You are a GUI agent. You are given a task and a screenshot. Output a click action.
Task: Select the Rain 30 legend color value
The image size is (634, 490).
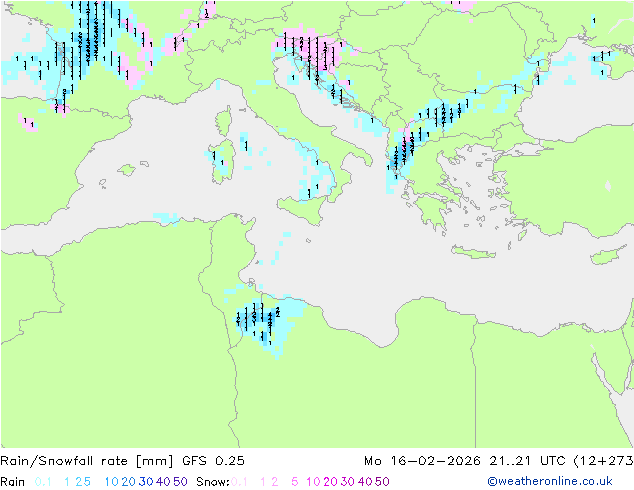click(146, 482)
